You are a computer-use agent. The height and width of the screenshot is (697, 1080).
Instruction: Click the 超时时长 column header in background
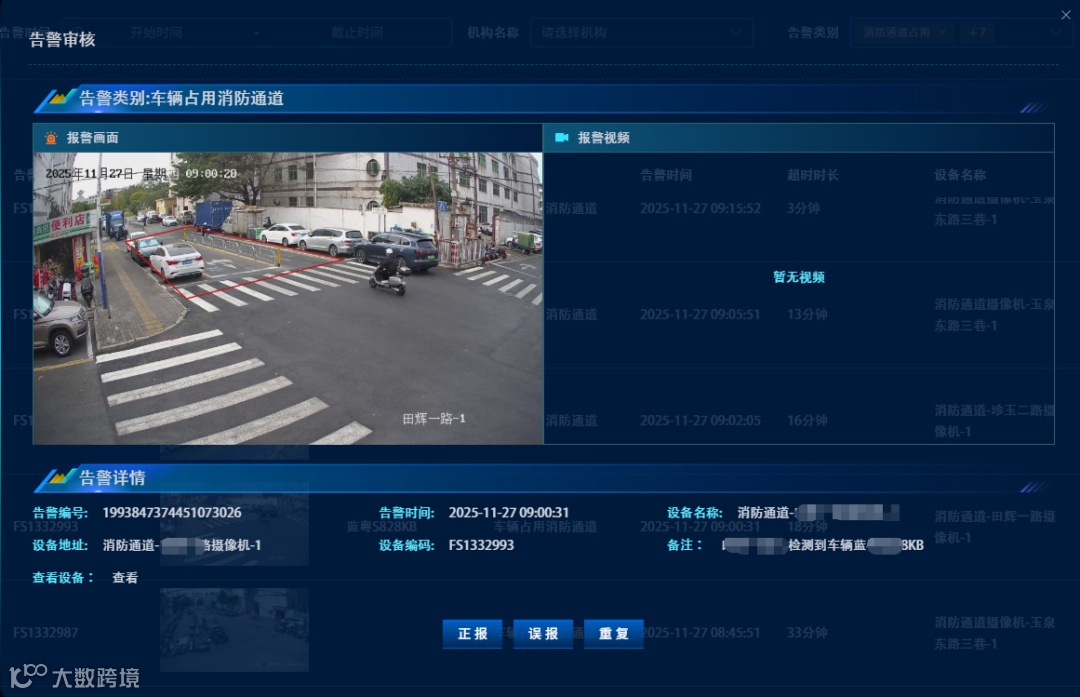coord(813,175)
